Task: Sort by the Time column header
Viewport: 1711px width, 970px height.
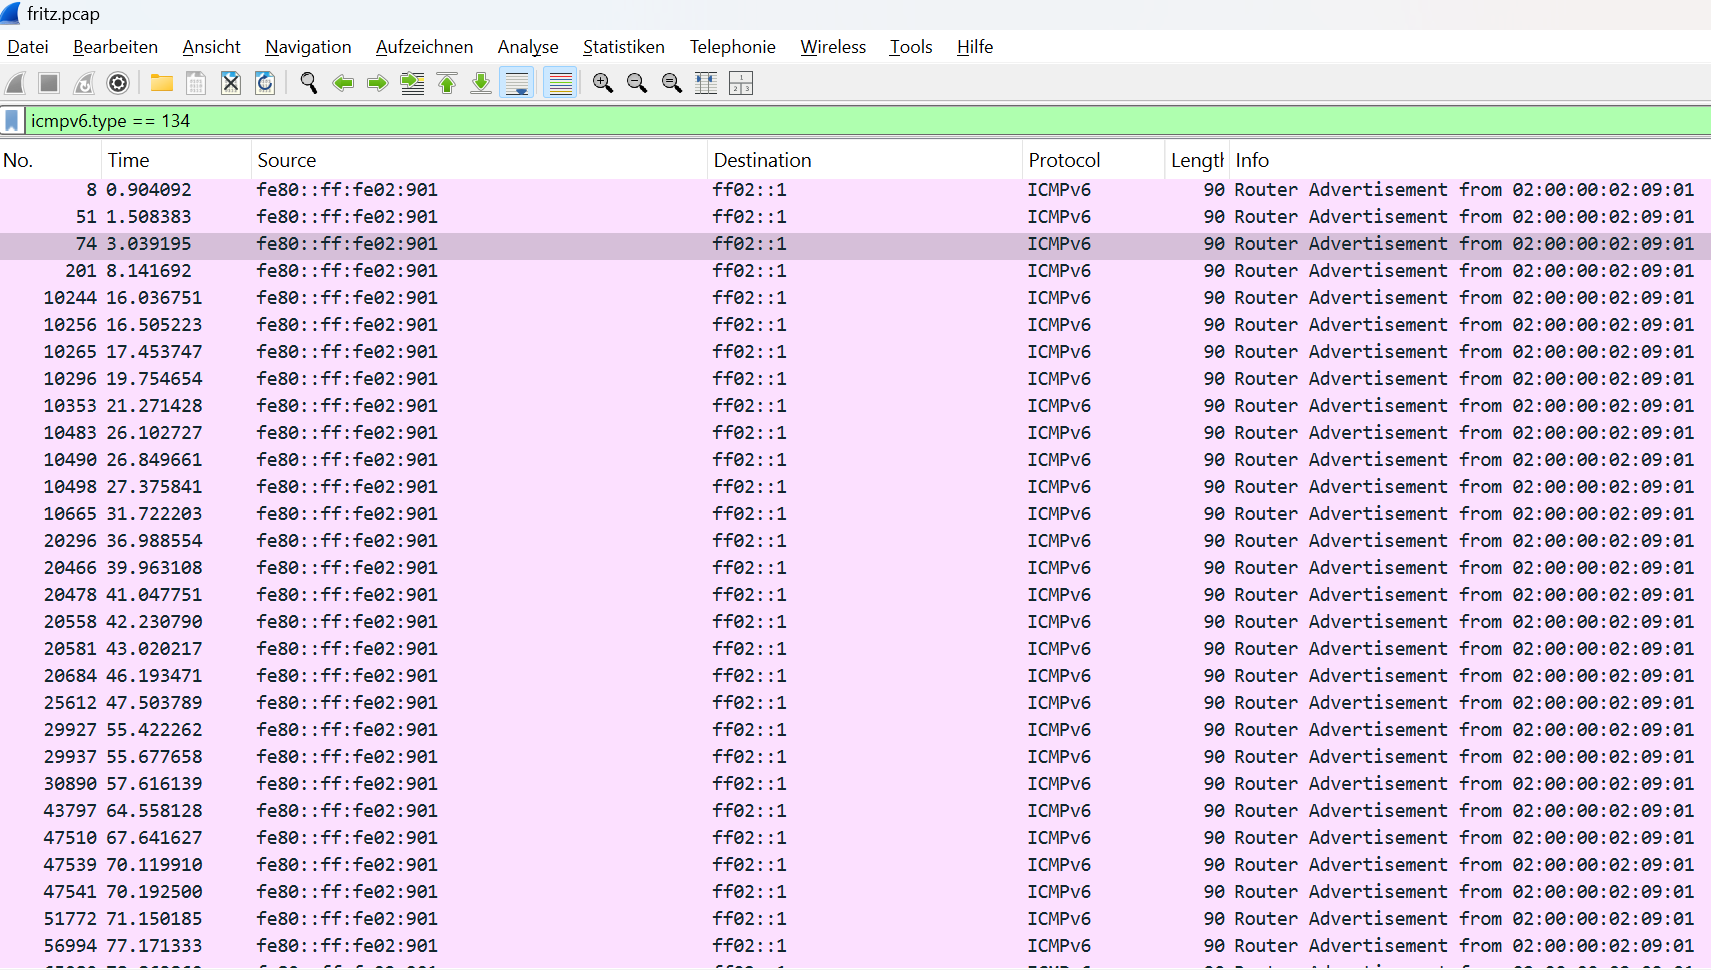Action: click(176, 160)
